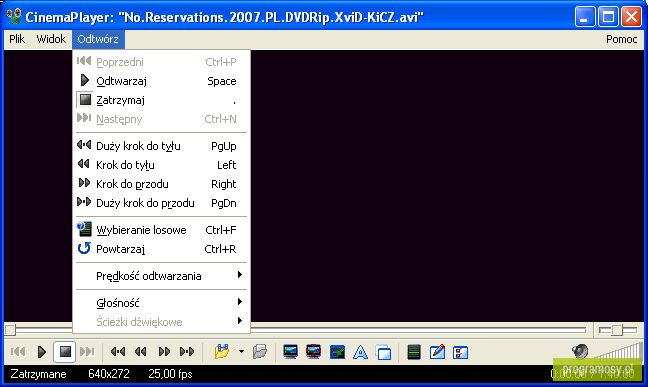
Task: Click the CinemaPlayer camera icon in title bar
Action: point(14,17)
